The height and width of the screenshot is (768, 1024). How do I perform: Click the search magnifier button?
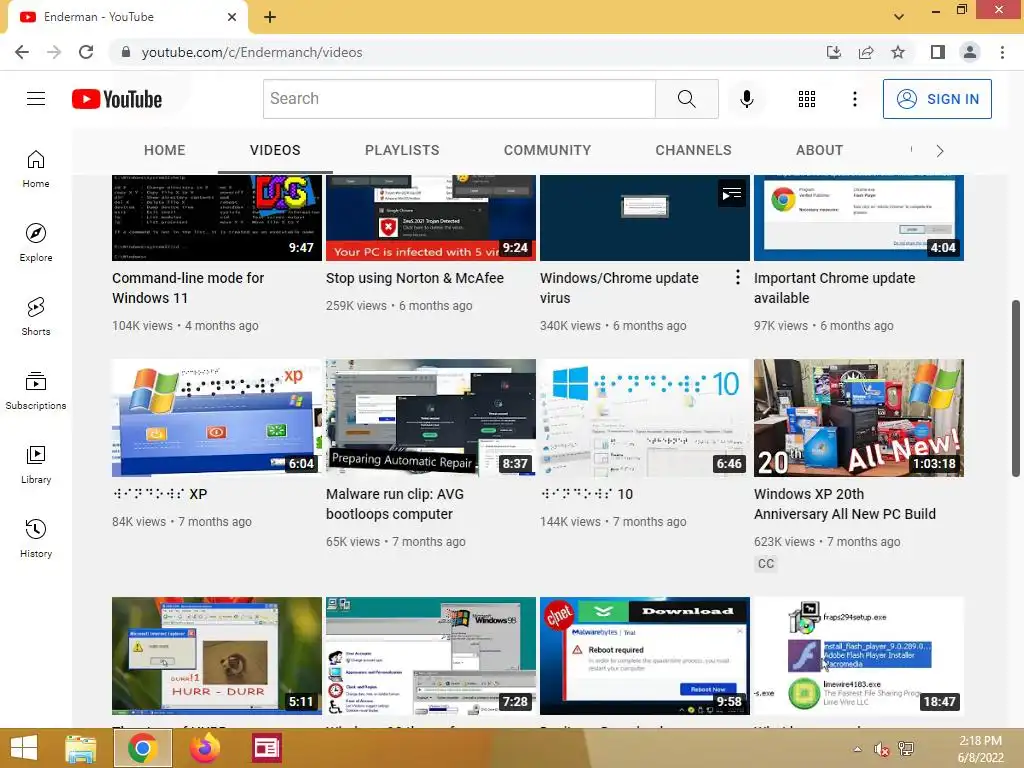click(686, 99)
